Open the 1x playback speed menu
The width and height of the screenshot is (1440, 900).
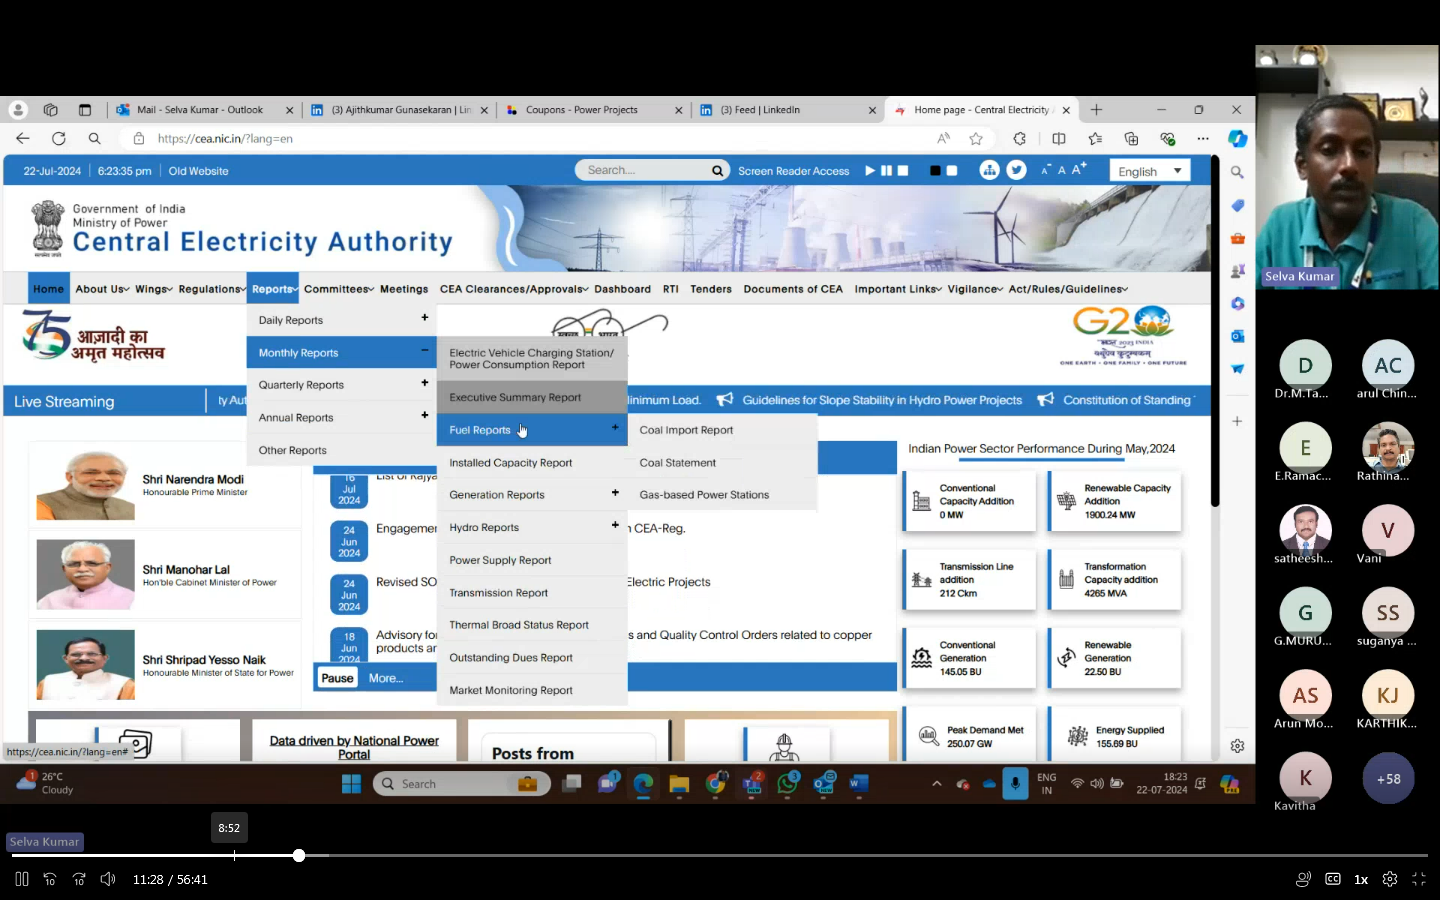click(1361, 879)
